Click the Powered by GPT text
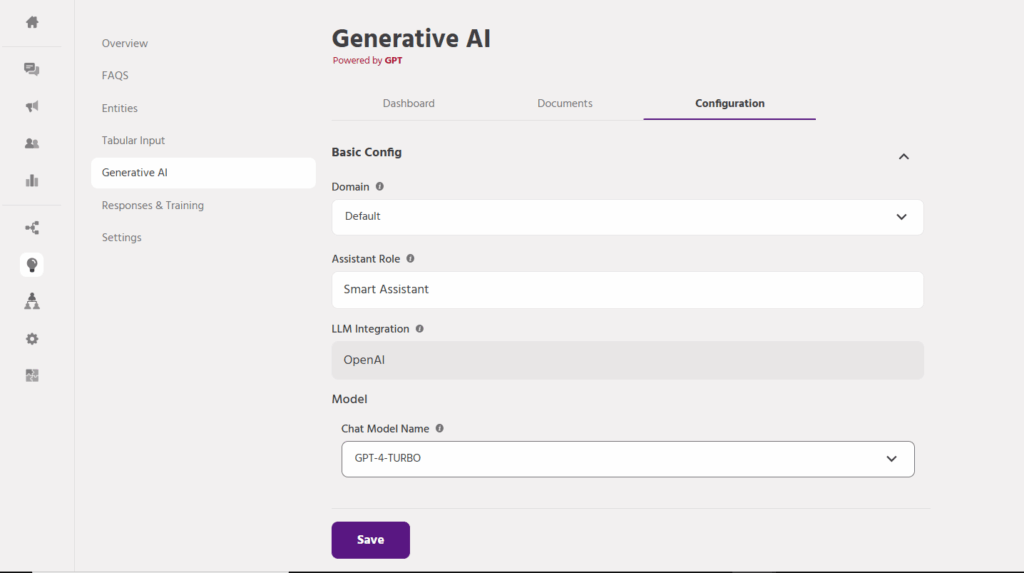1024x573 pixels. (367, 61)
